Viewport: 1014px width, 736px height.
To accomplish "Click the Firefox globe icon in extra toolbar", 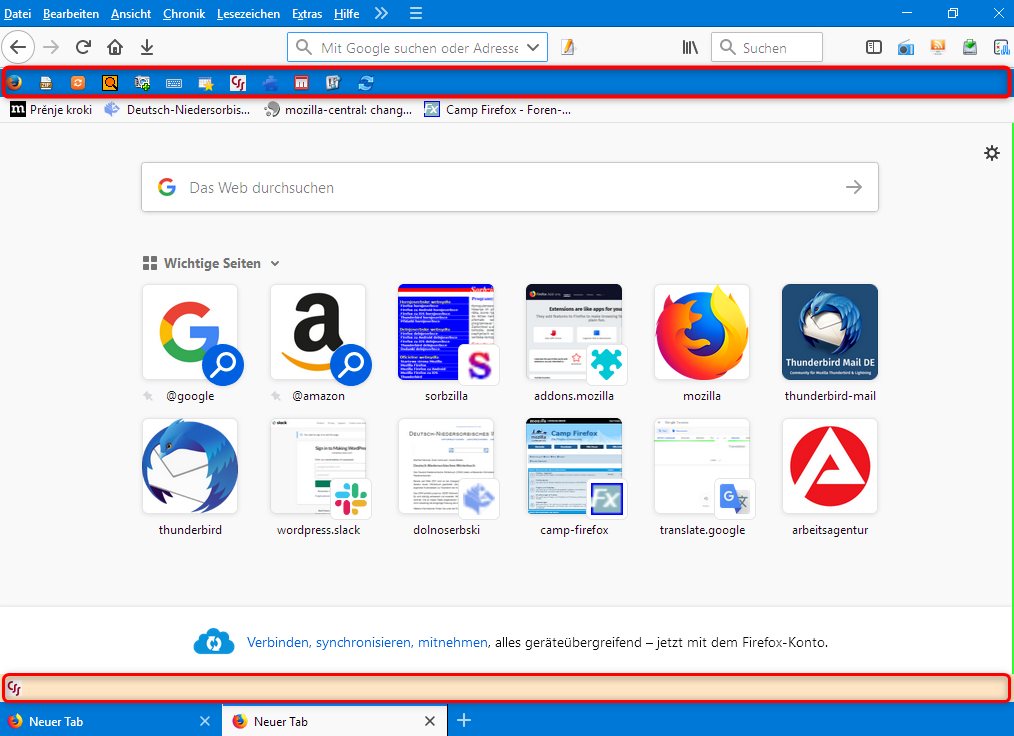I will tap(14, 82).
